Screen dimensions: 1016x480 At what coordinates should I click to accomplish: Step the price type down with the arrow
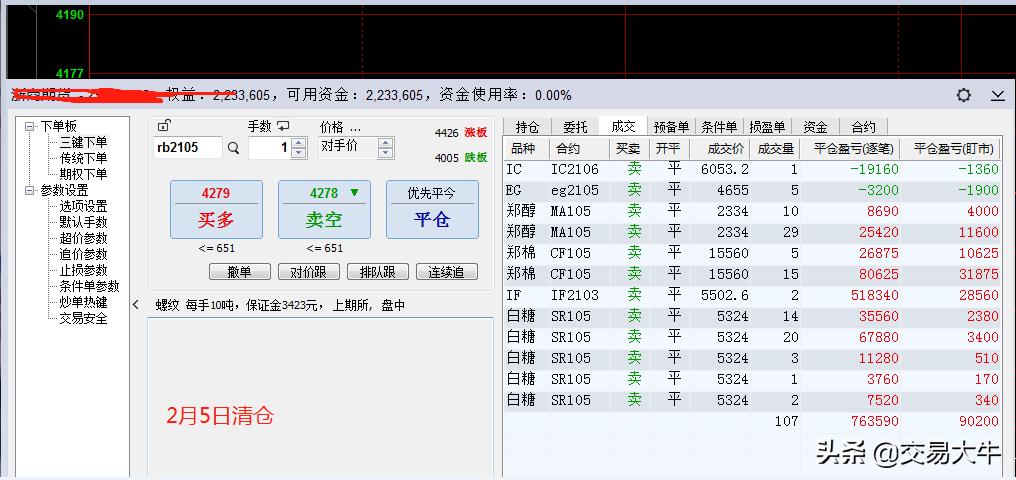[x=385, y=153]
